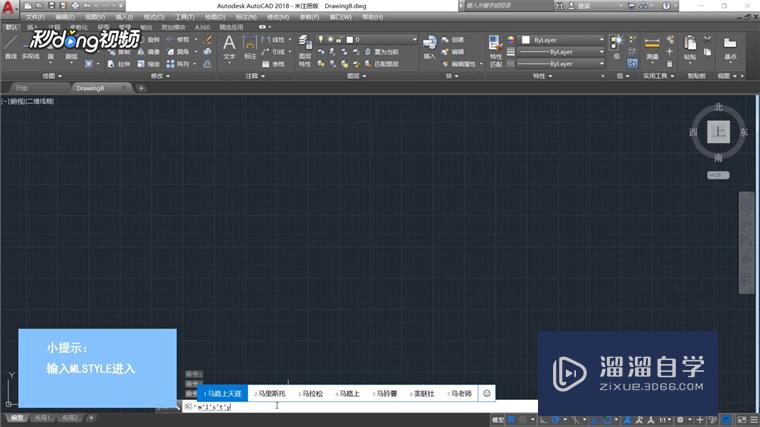Select IME candidate 马踏上天涯

[222, 393]
